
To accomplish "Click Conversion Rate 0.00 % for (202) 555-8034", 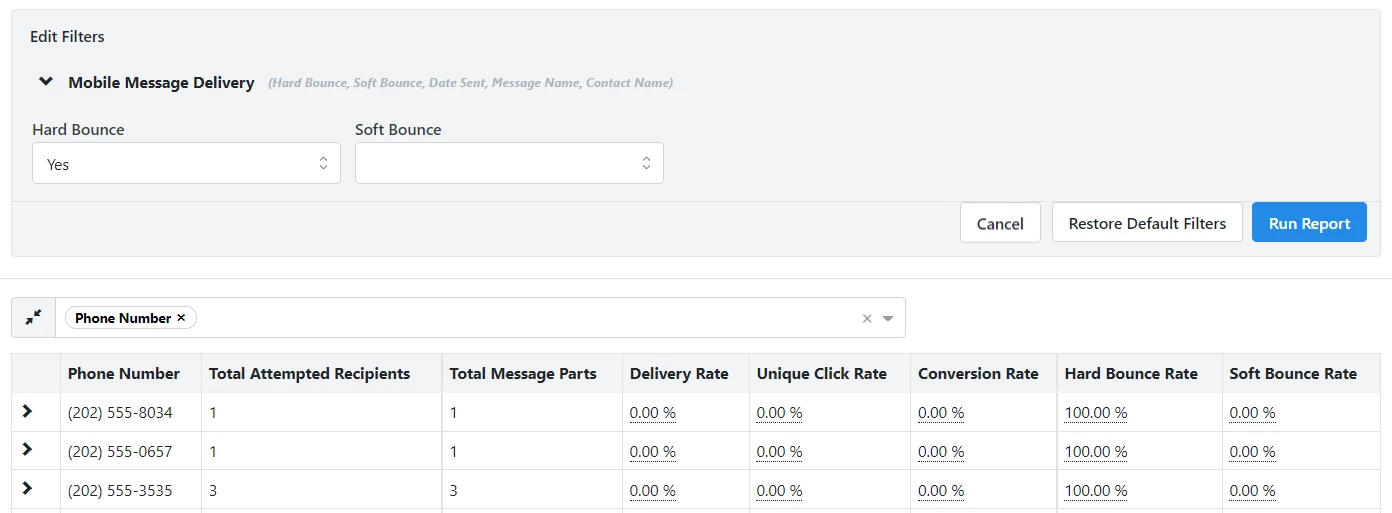I will (x=941, y=412).
